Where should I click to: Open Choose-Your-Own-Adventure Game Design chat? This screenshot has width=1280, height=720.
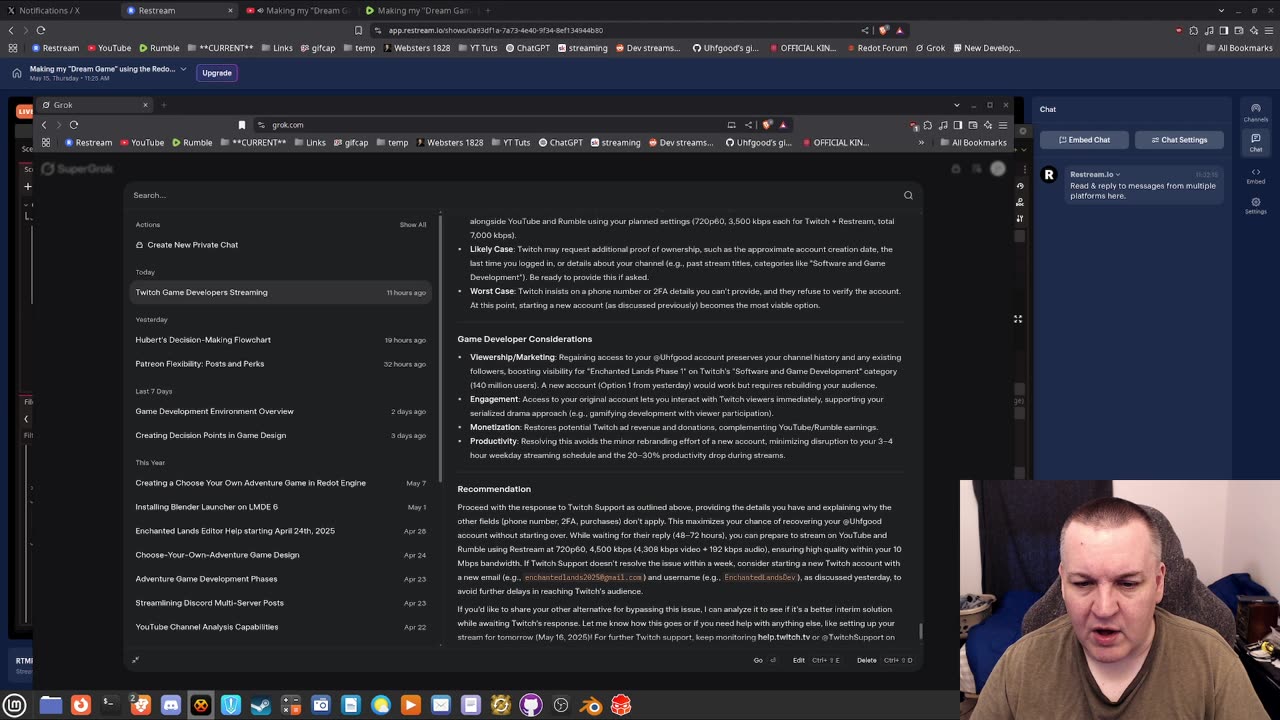coord(281,555)
